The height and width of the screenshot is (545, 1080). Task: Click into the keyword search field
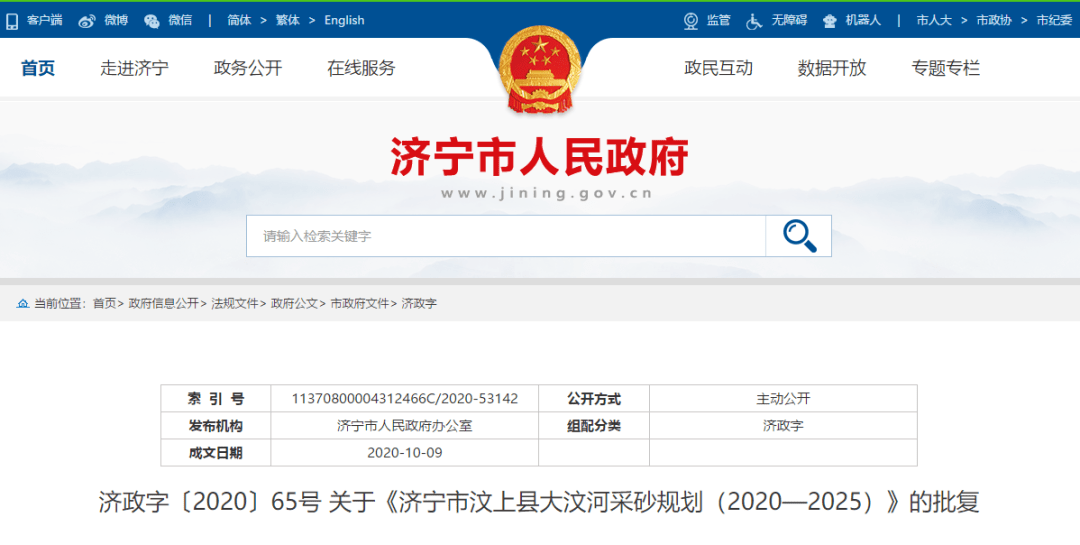(x=505, y=236)
